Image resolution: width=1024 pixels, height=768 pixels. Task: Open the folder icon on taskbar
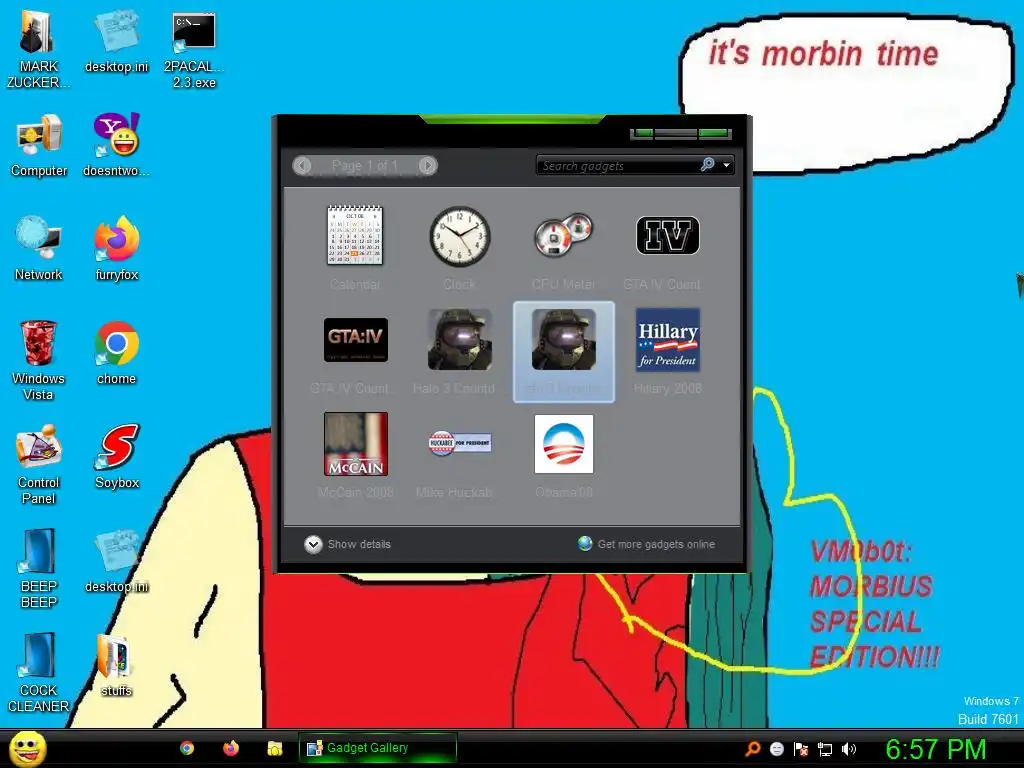[x=274, y=748]
